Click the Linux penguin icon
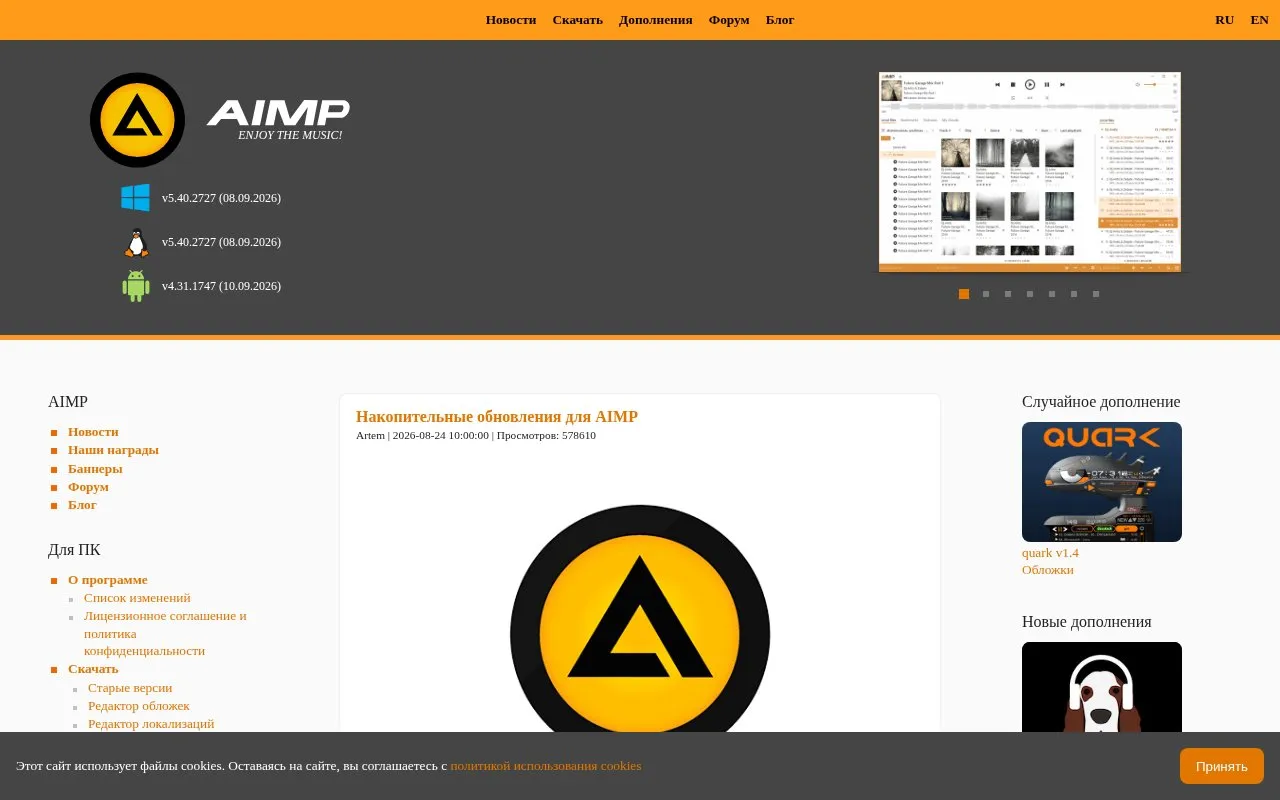This screenshot has height=800, width=1280. tap(136, 242)
